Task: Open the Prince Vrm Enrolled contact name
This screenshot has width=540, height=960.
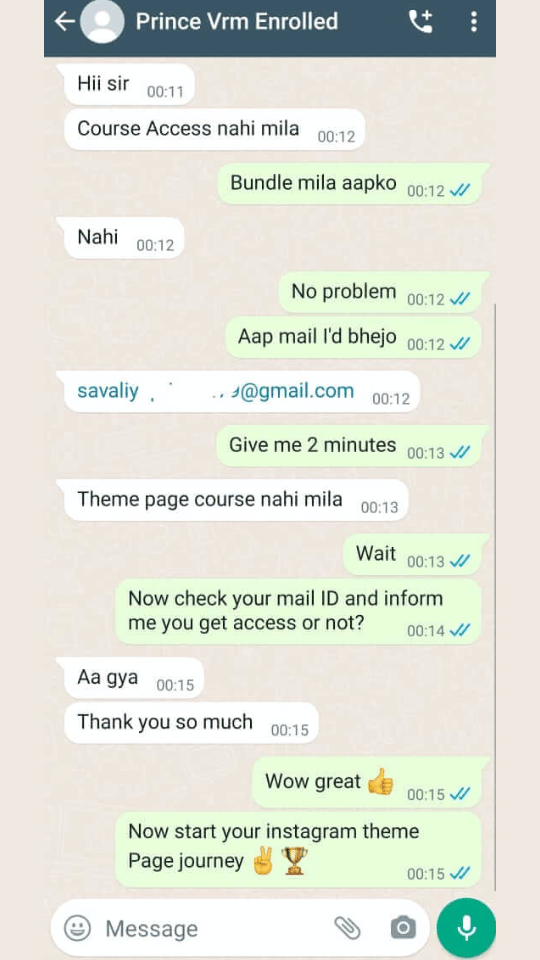Action: [236, 21]
